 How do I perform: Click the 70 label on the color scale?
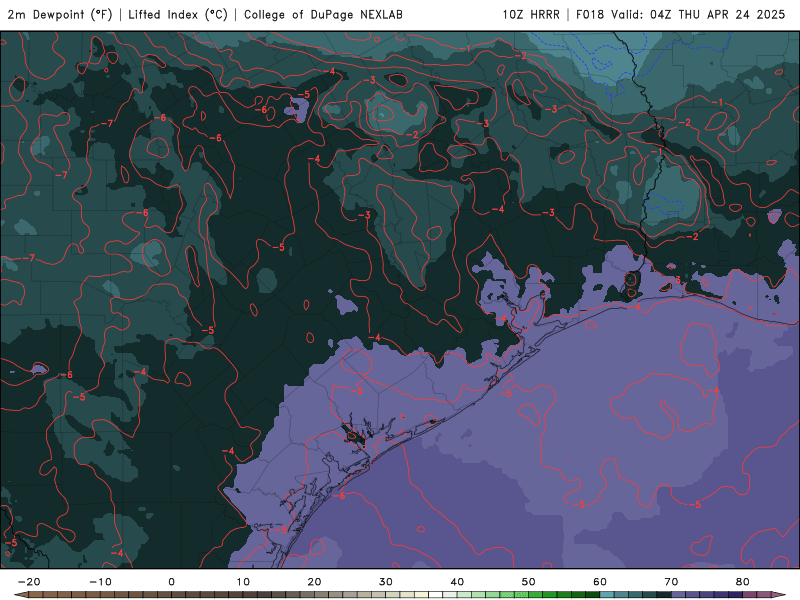click(671, 582)
